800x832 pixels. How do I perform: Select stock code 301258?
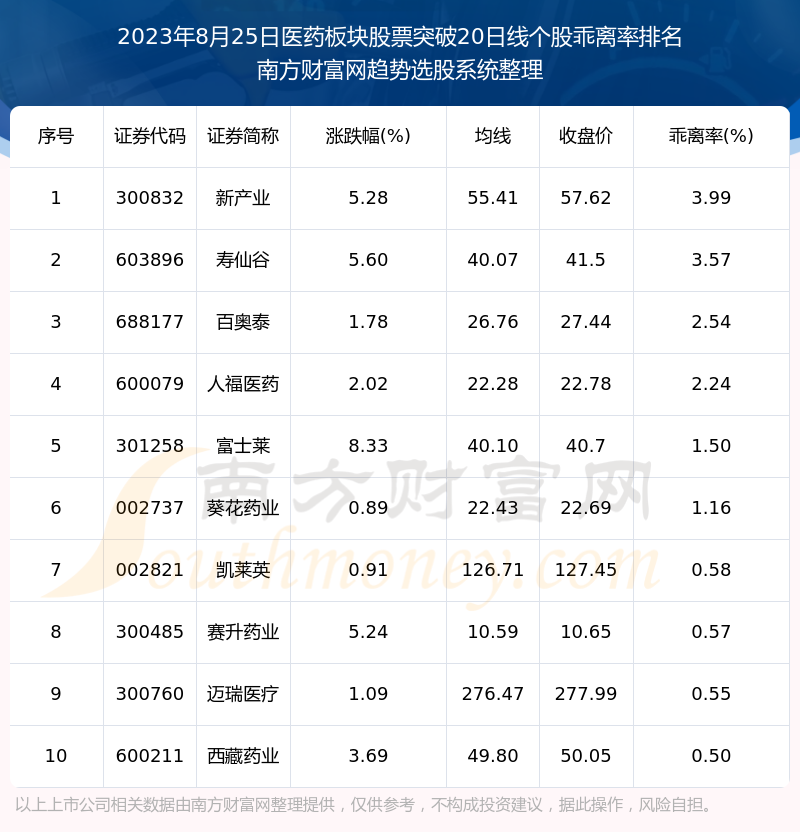click(150, 446)
